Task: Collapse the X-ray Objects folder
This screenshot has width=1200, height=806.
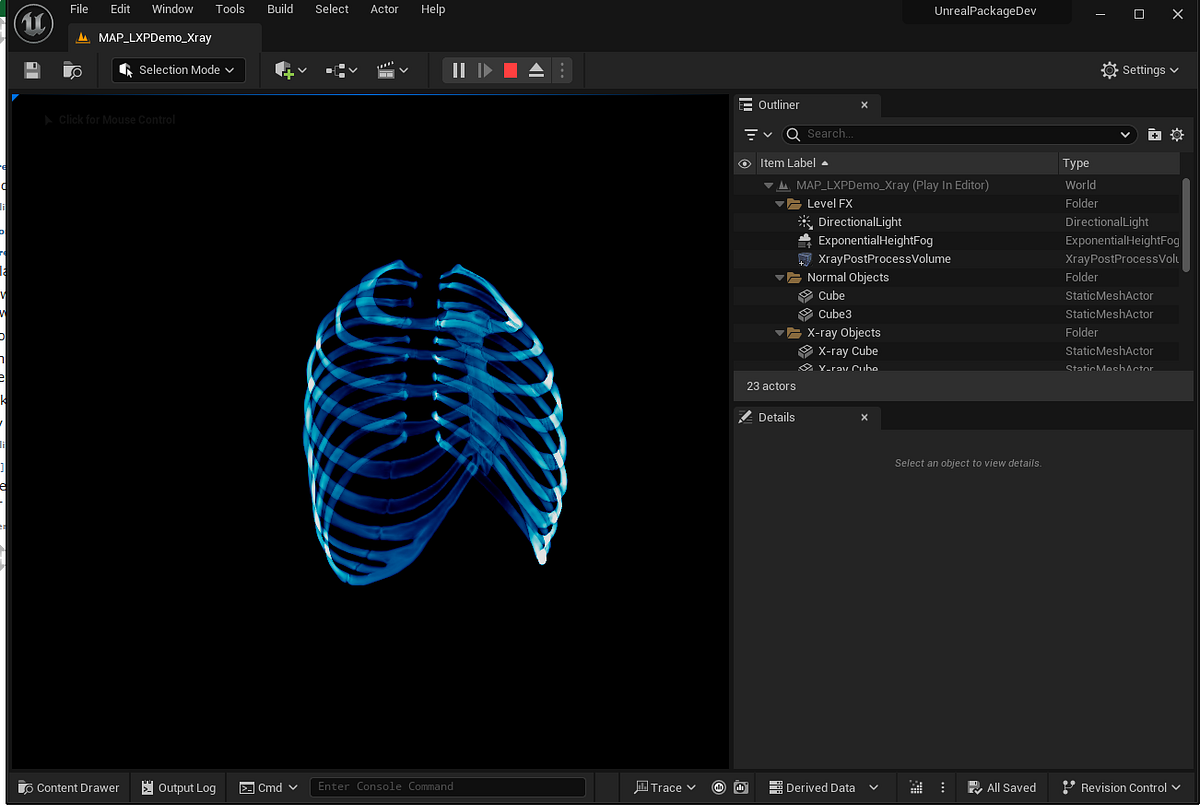Action: point(779,332)
